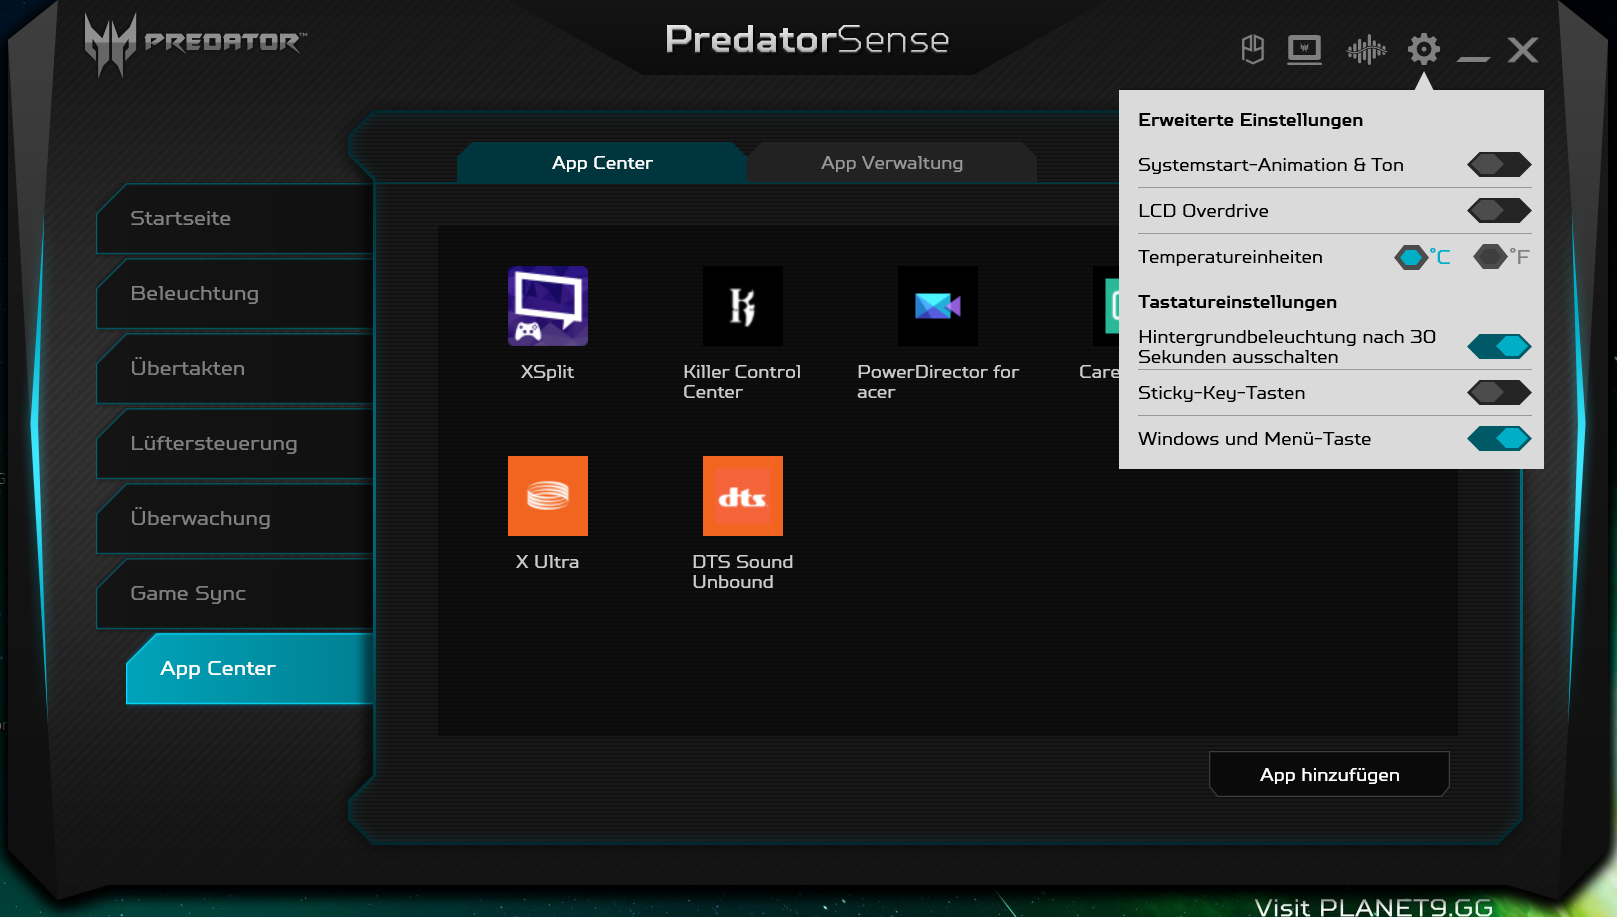Launch DTS Sound Unbound icon
The image size is (1617, 917).
click(742, 496)
